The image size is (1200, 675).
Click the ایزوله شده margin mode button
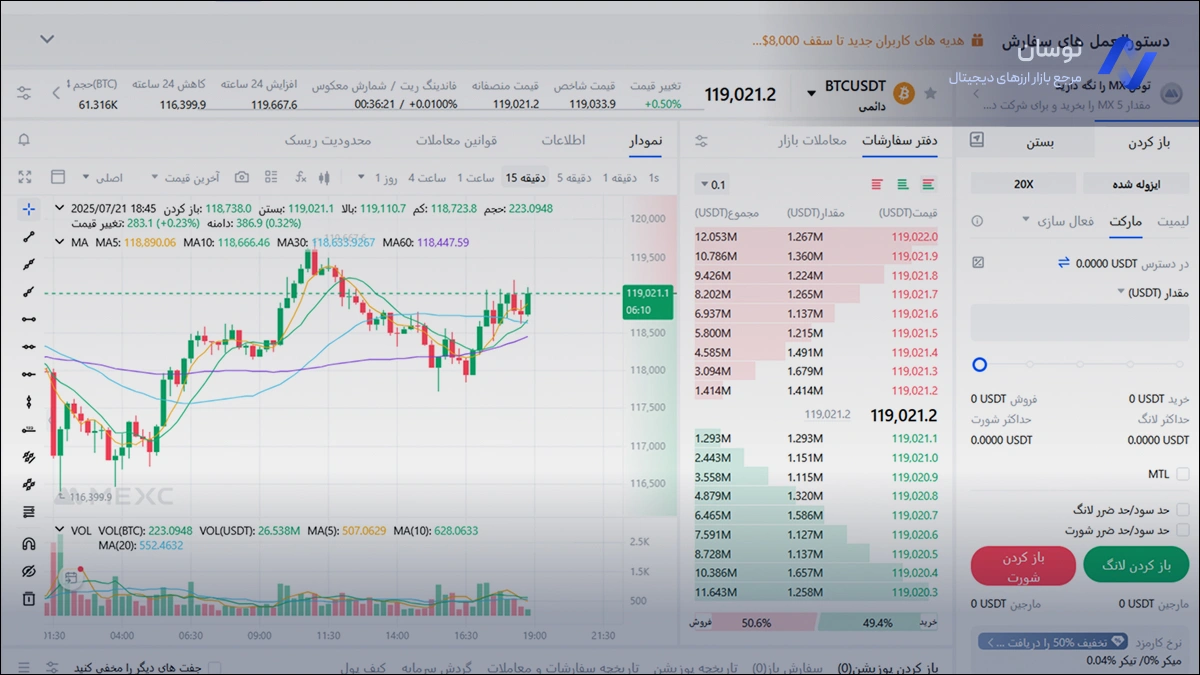coord(1137,184)
